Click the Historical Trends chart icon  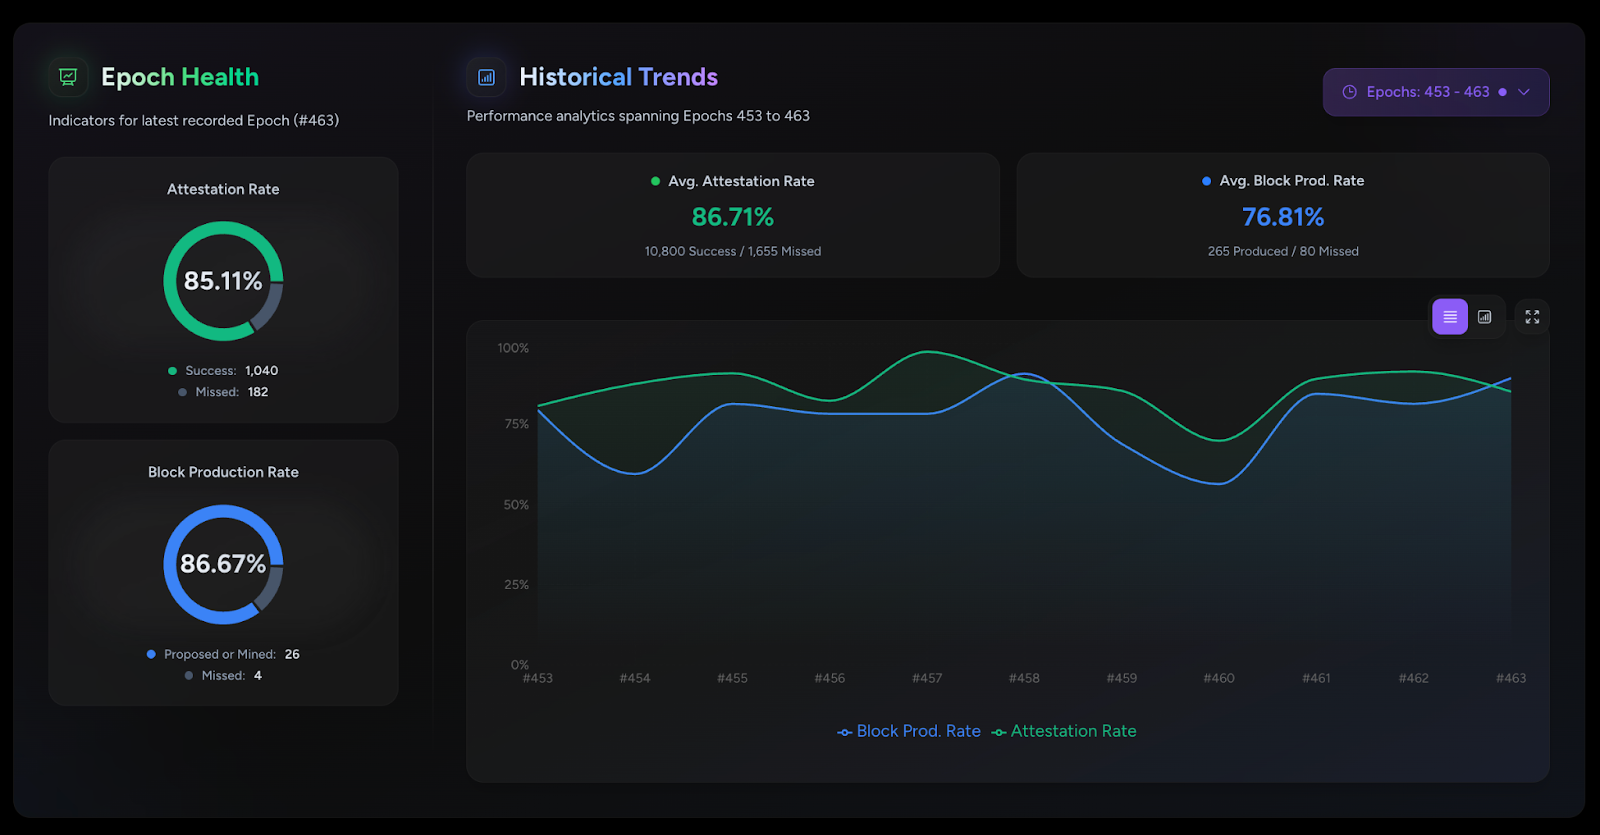[486, 77]
